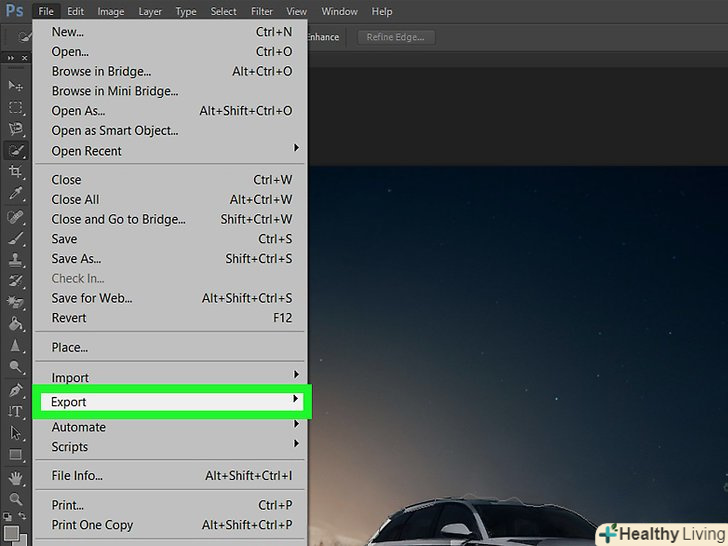Expand the Export submenu

172,402
